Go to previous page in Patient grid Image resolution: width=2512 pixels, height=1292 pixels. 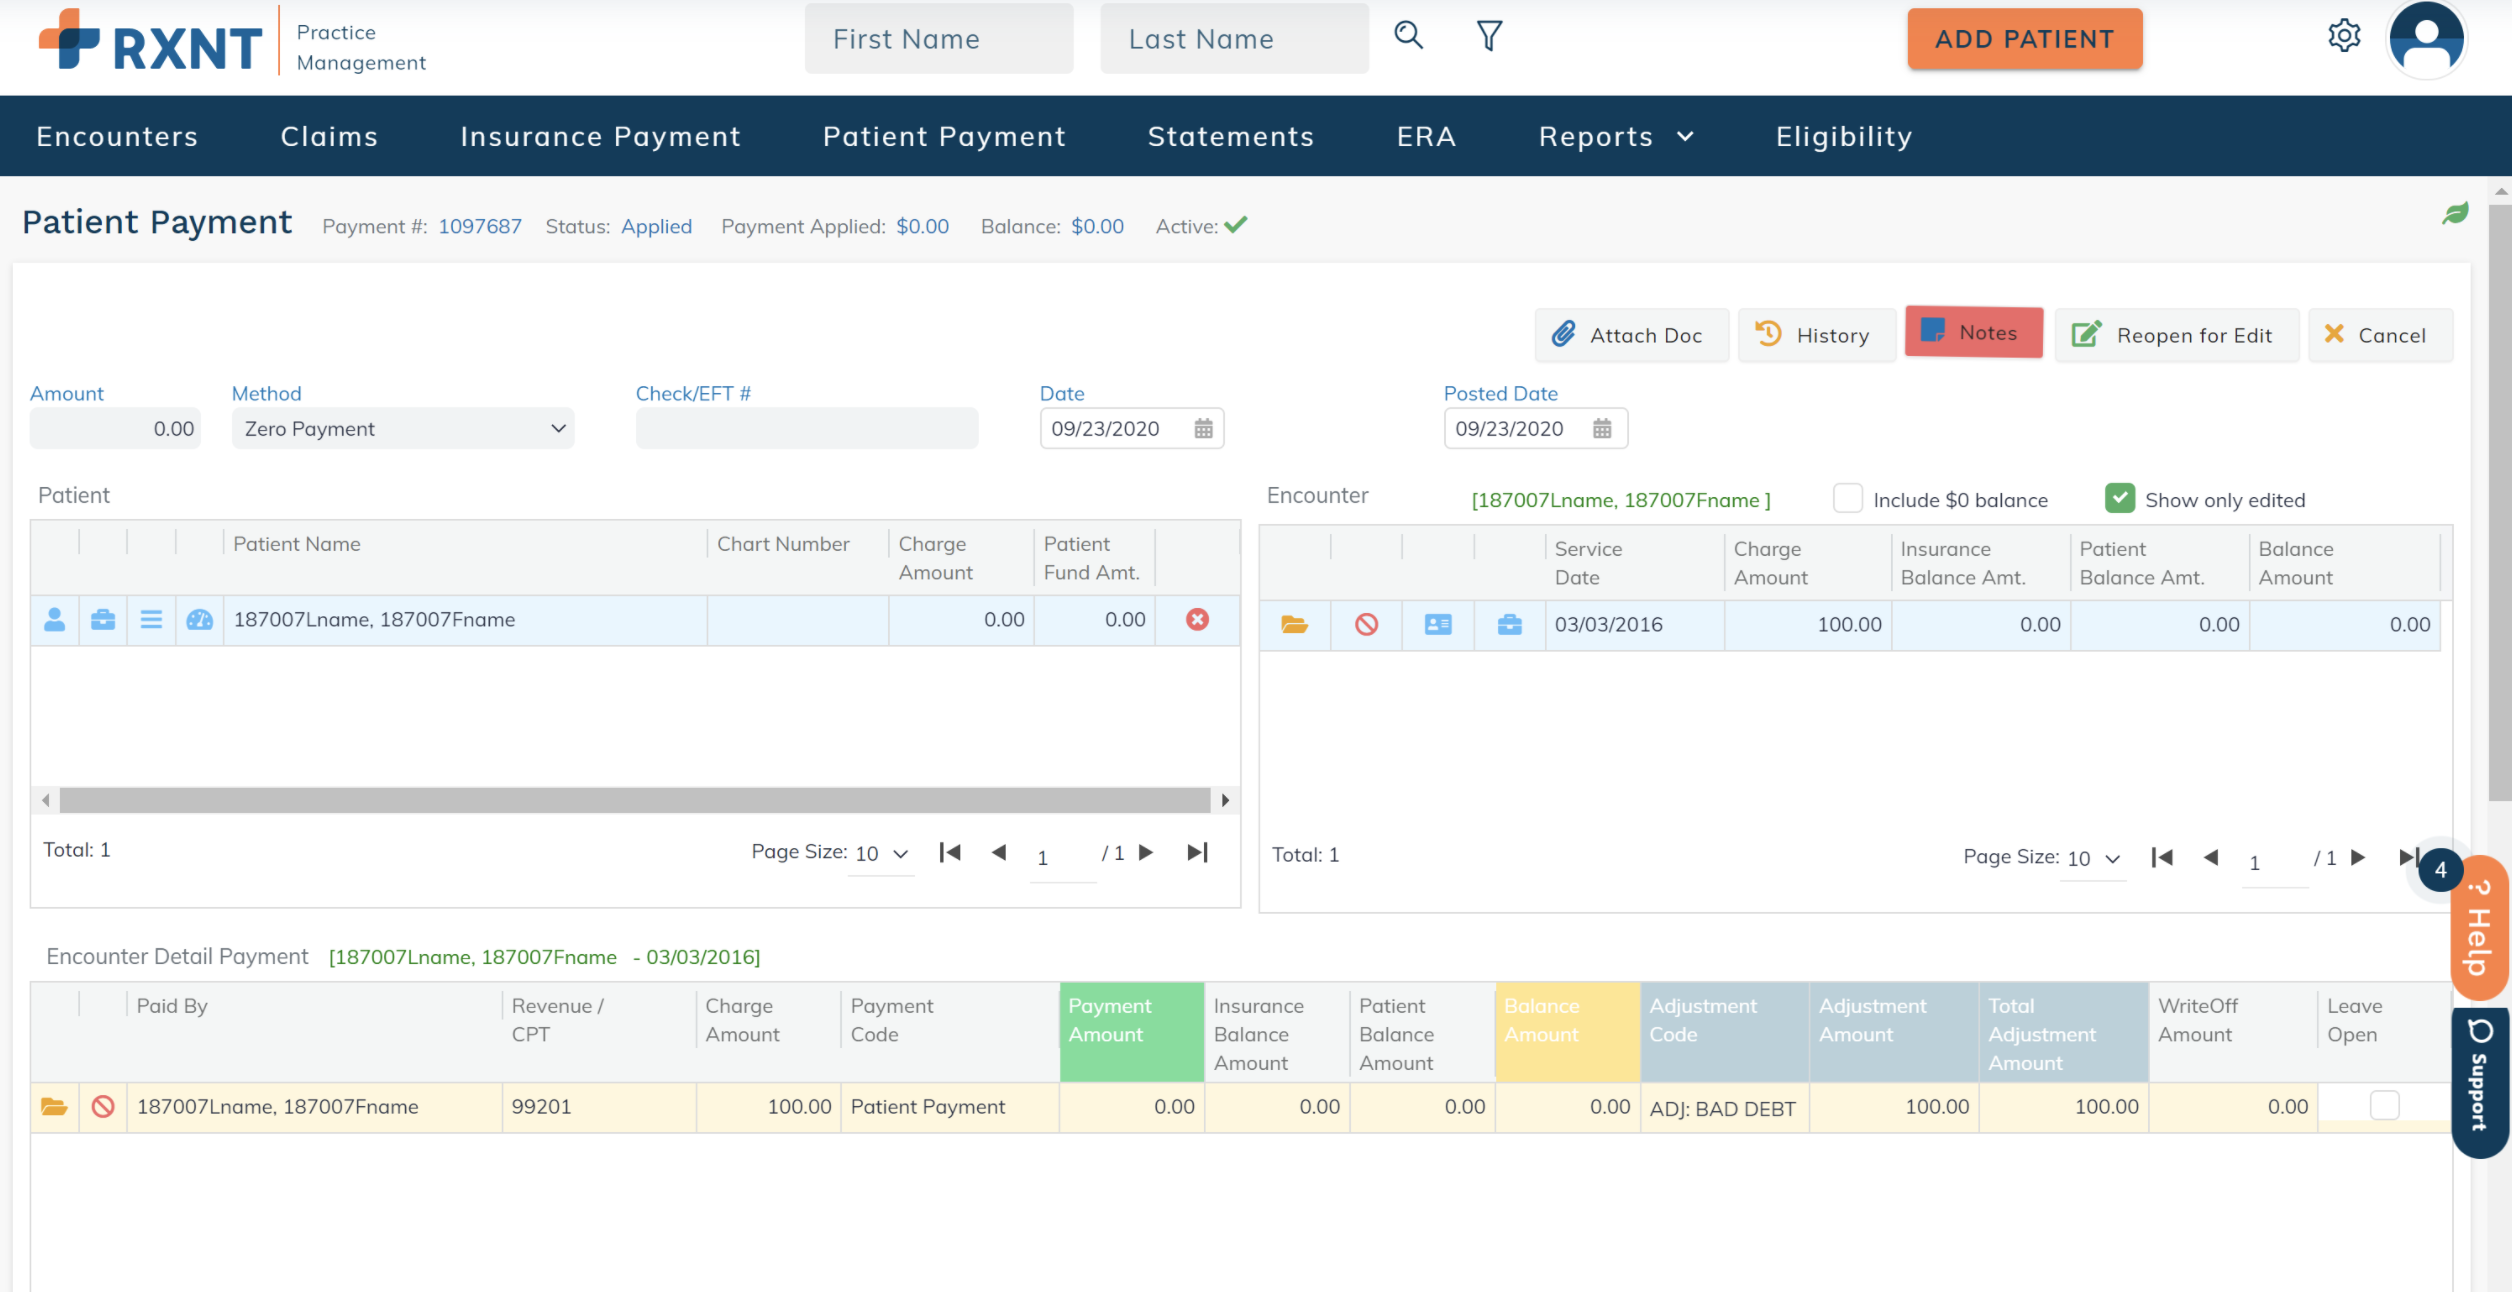(x=998, y=852)
